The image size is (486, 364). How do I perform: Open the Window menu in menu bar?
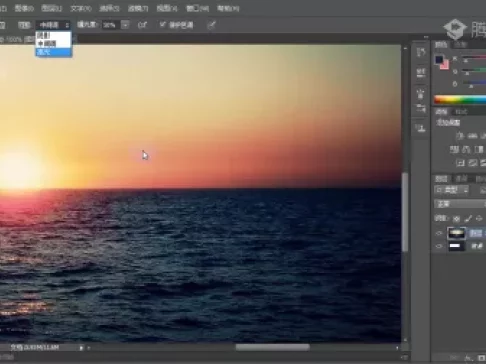pyautogui.click(x=197, y=8)
